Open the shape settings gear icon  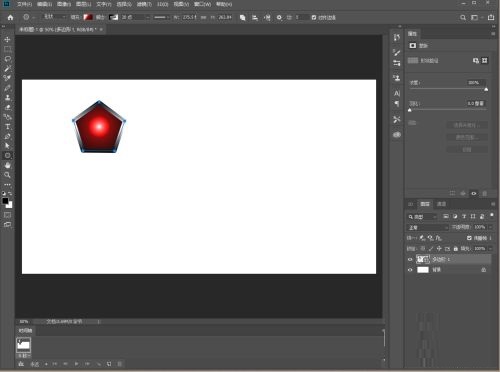pyautogui.click(x=279, y=17)
